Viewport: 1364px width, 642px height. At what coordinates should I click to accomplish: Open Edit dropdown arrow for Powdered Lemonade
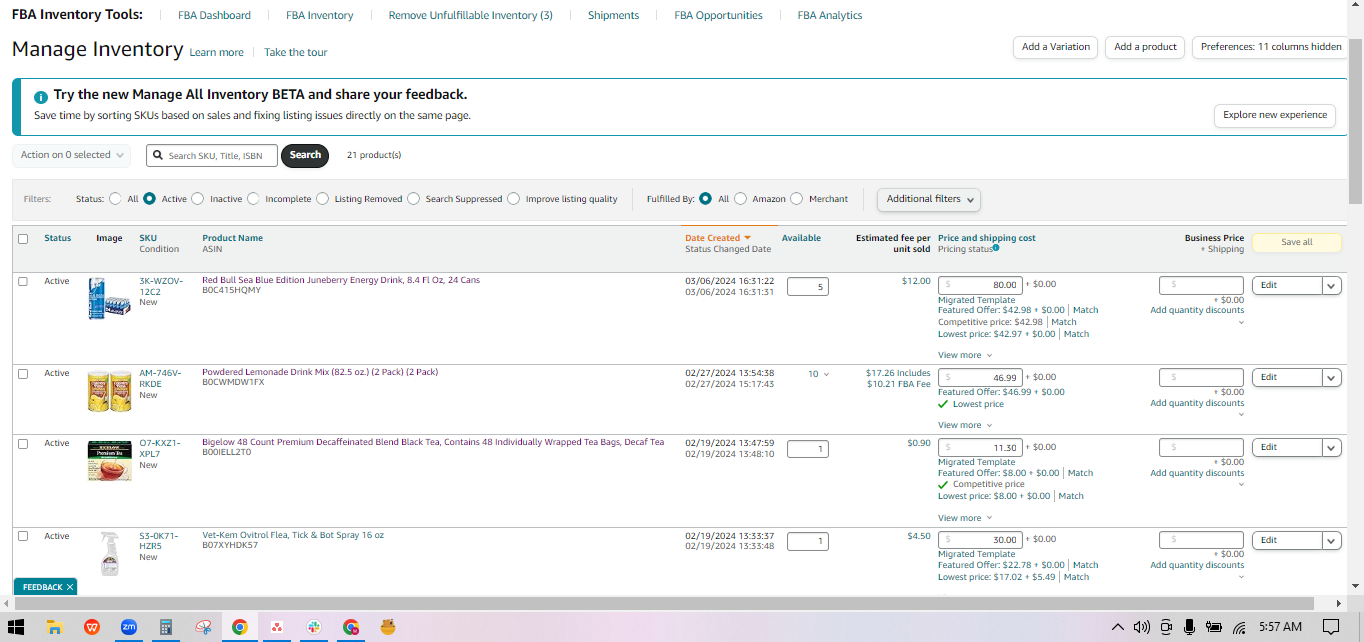(1331, 377)
